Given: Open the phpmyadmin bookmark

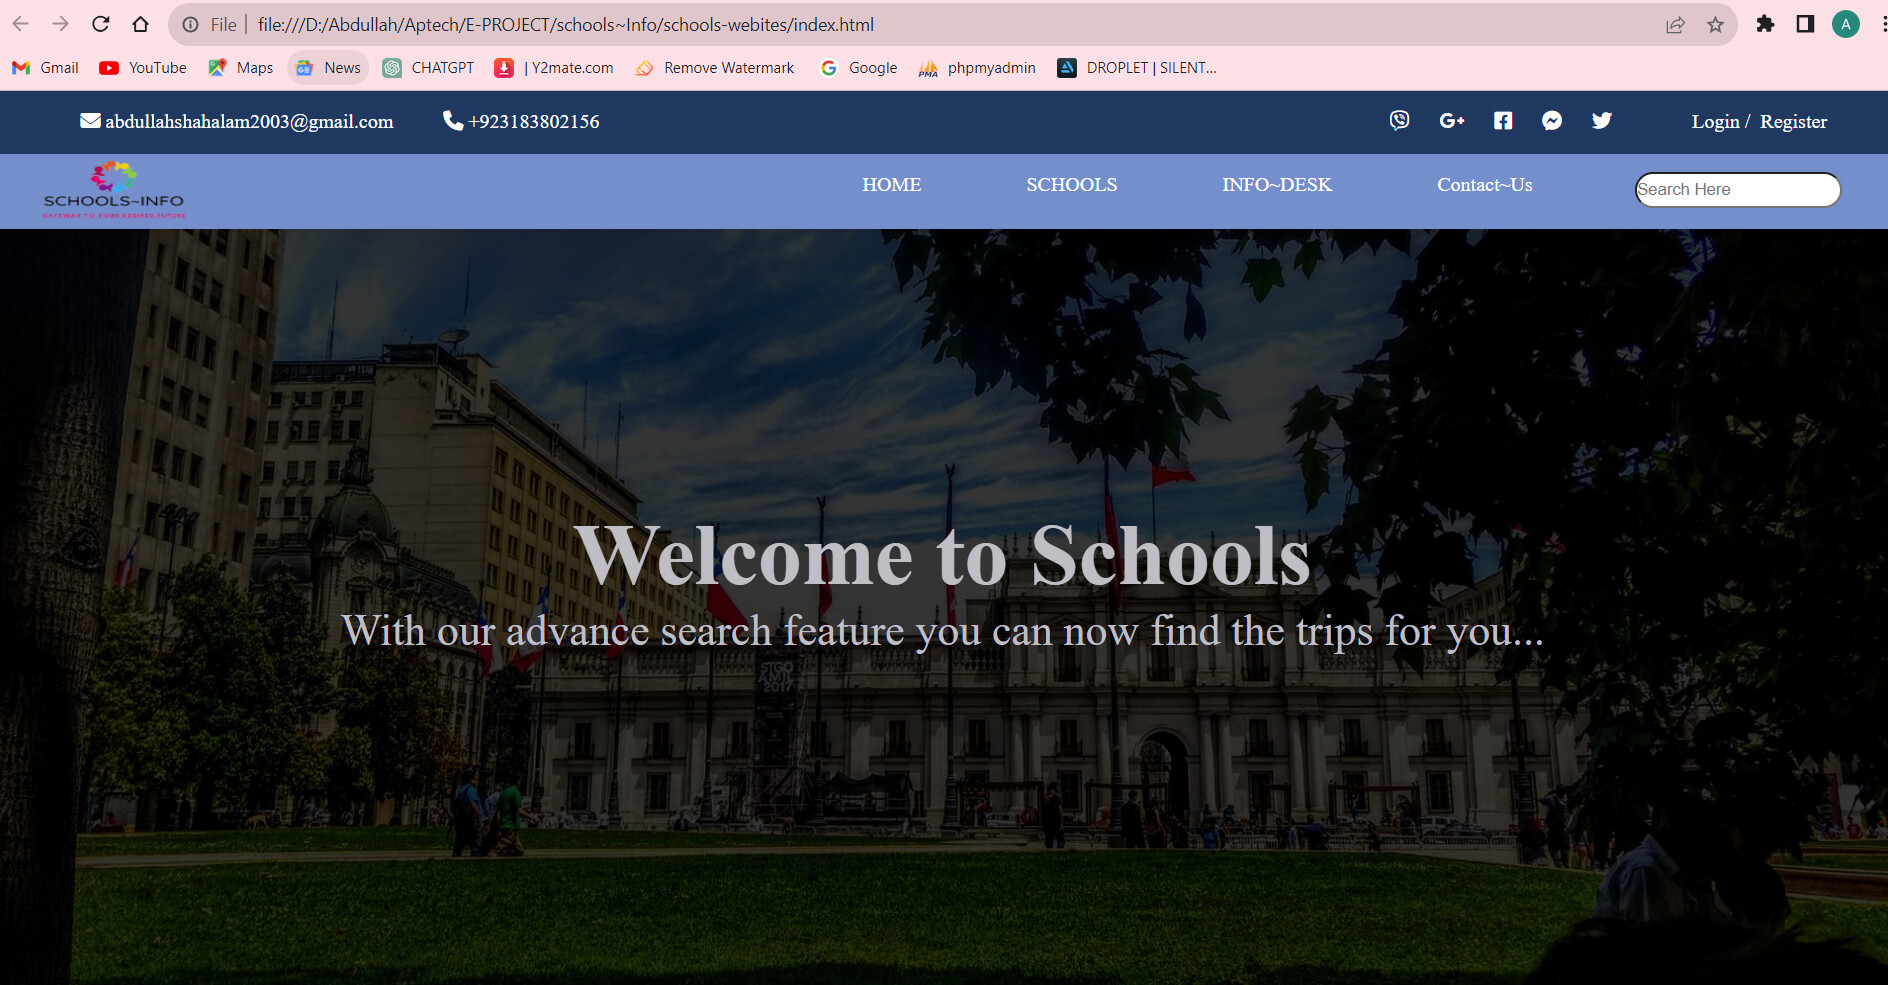Looking at the screenshot, I should click(976, 67).
